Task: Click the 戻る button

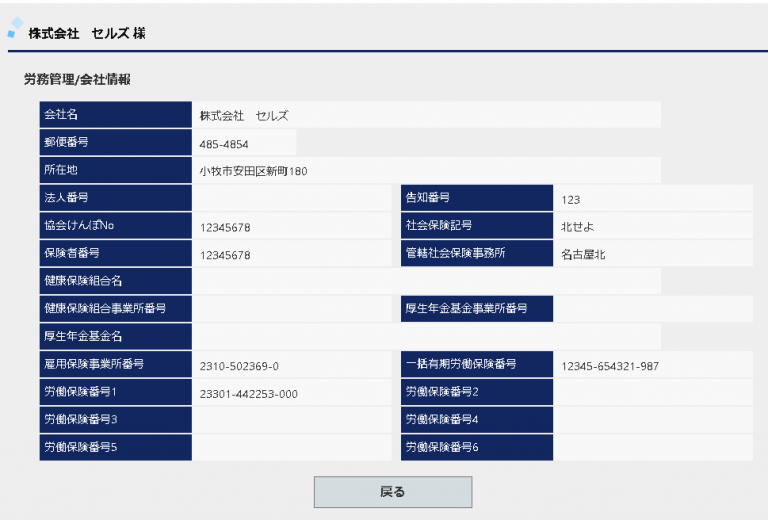Action: (393, 492)
